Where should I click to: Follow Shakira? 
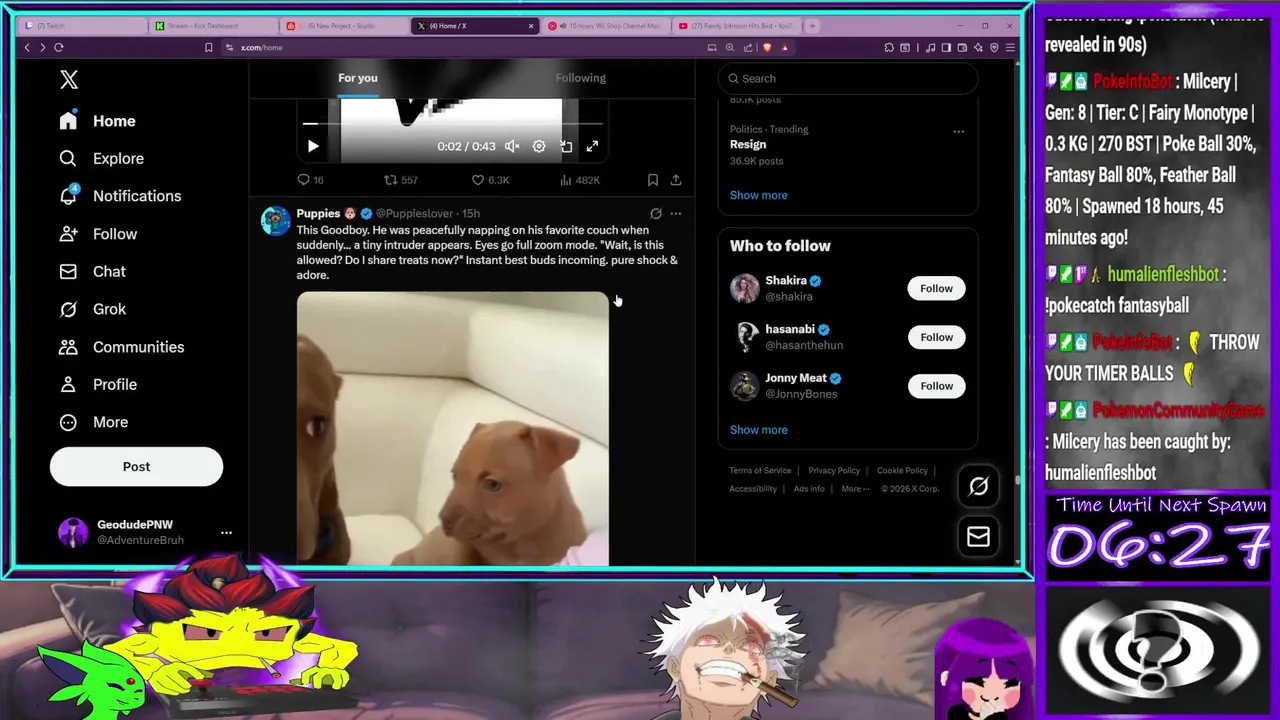tap(936, 288)
